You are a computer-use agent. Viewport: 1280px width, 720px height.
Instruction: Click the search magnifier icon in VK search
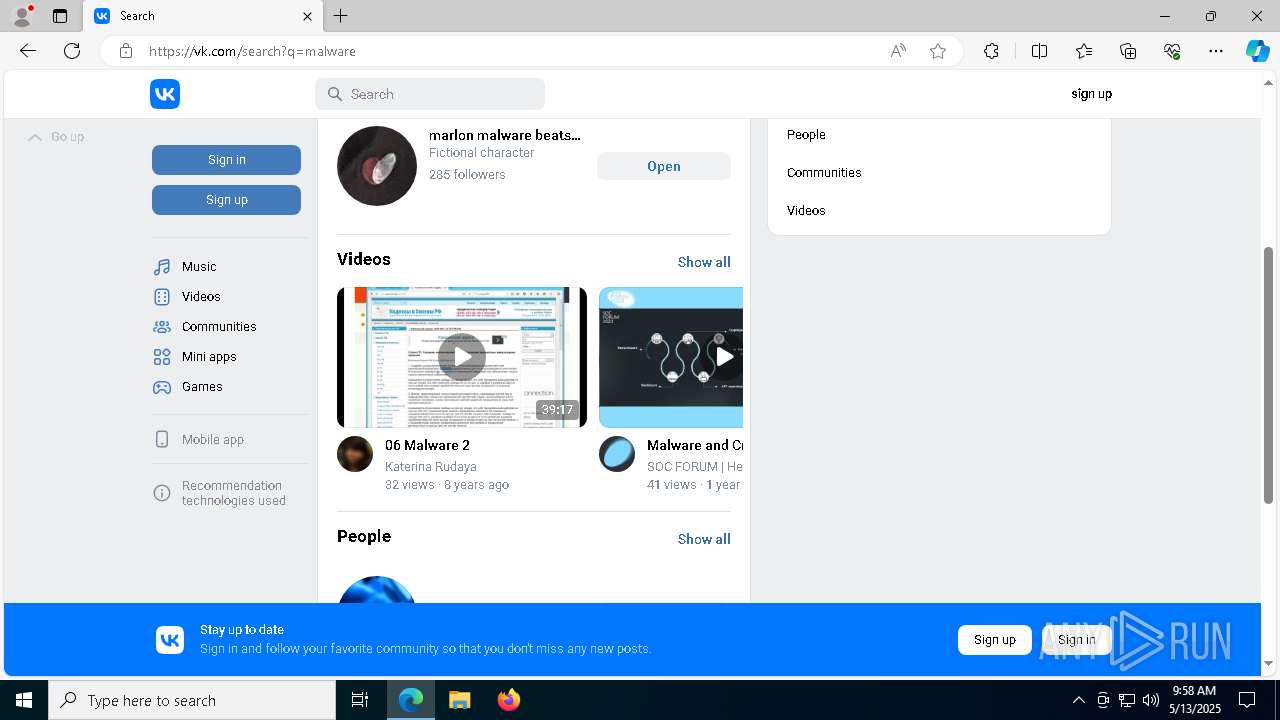pos(335,94)
